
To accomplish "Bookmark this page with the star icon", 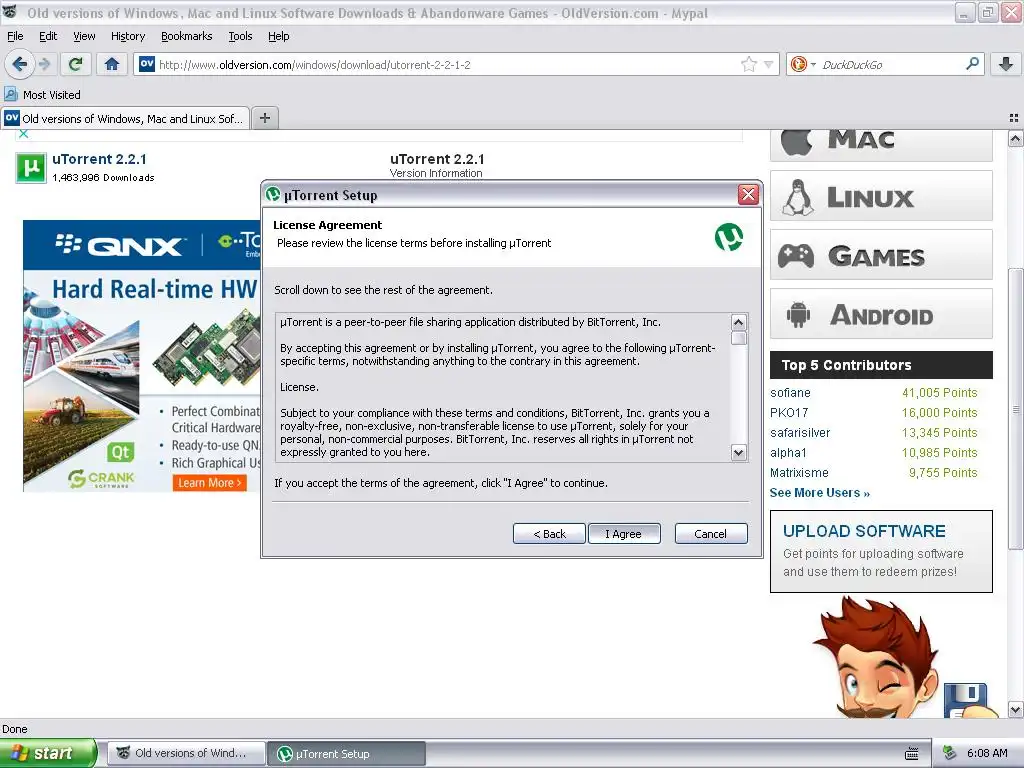I will [x=748, y=64].
